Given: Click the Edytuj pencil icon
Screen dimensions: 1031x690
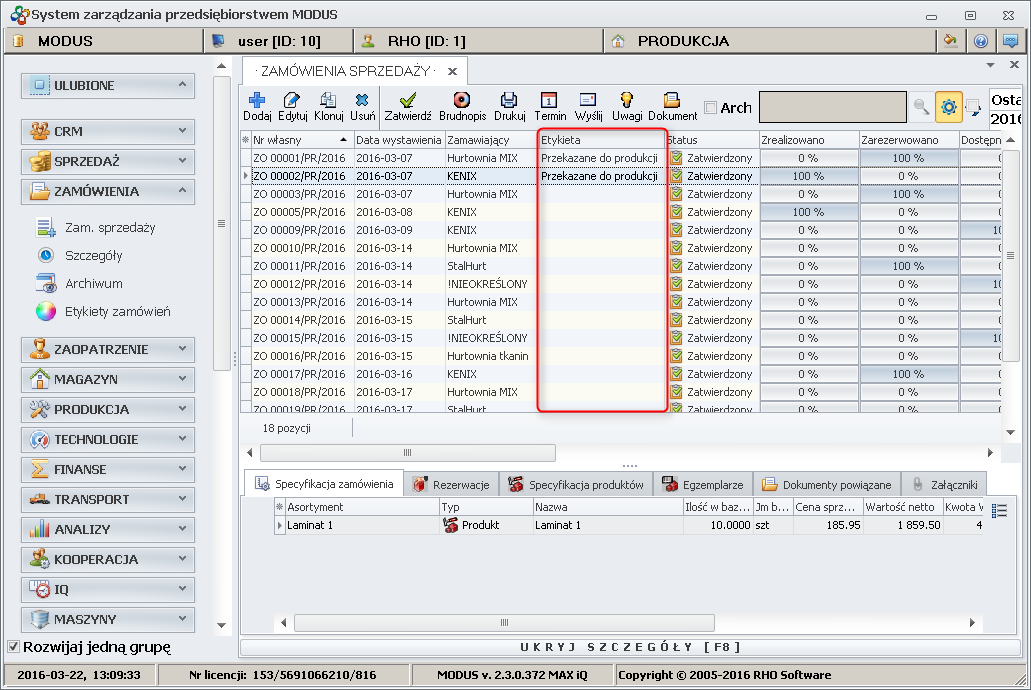Looking at the screenshot, I should pos(292,100).
